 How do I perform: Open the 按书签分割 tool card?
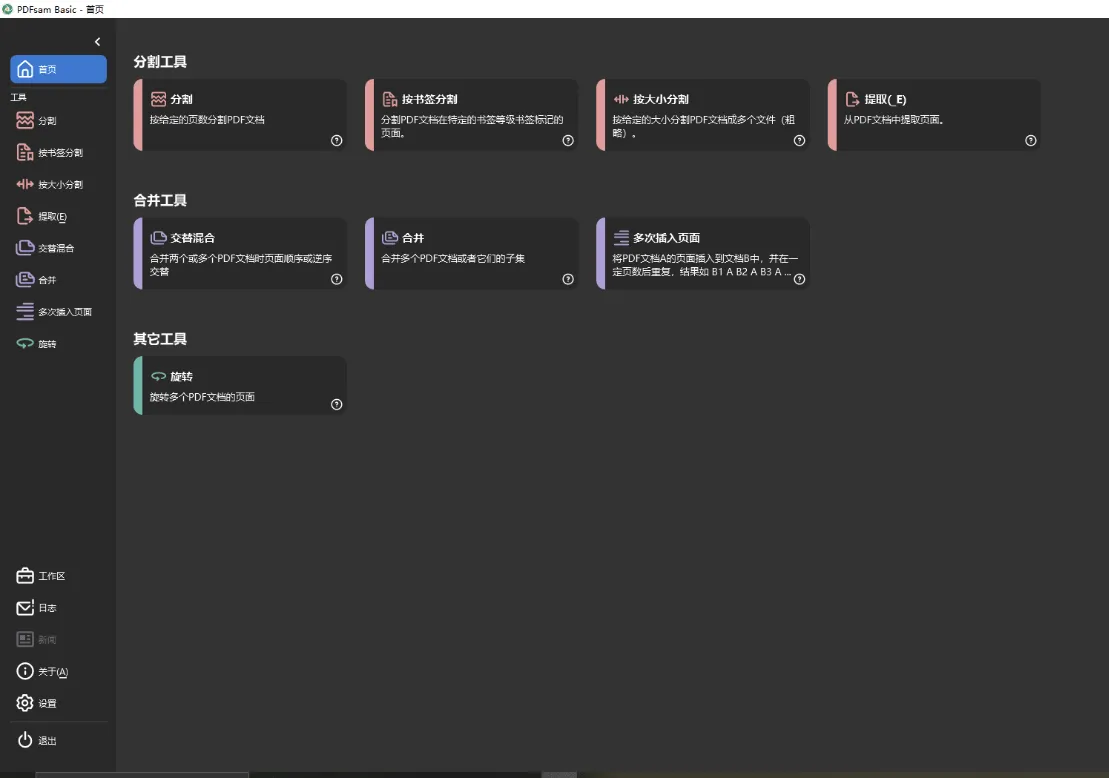(470, 114)
